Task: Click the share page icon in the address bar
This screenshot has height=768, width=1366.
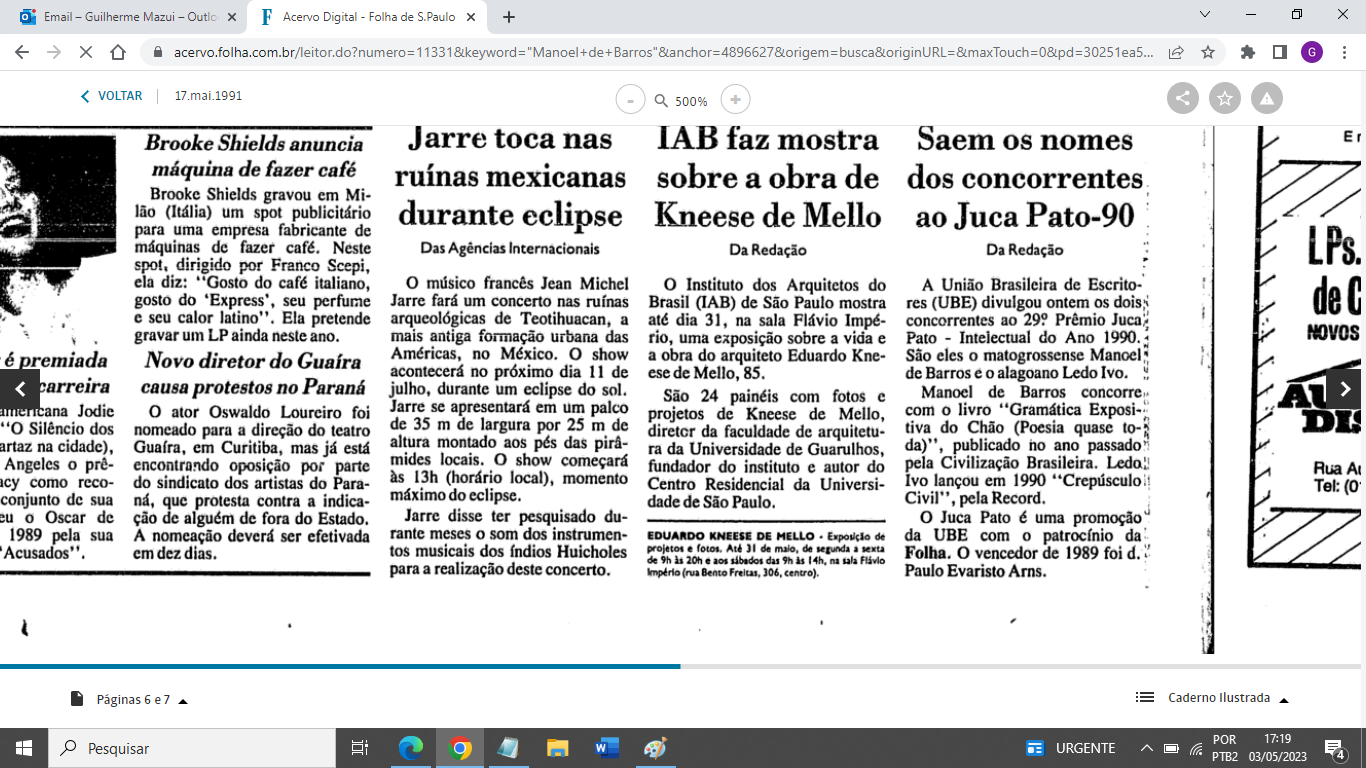Action: point(1177,52)
